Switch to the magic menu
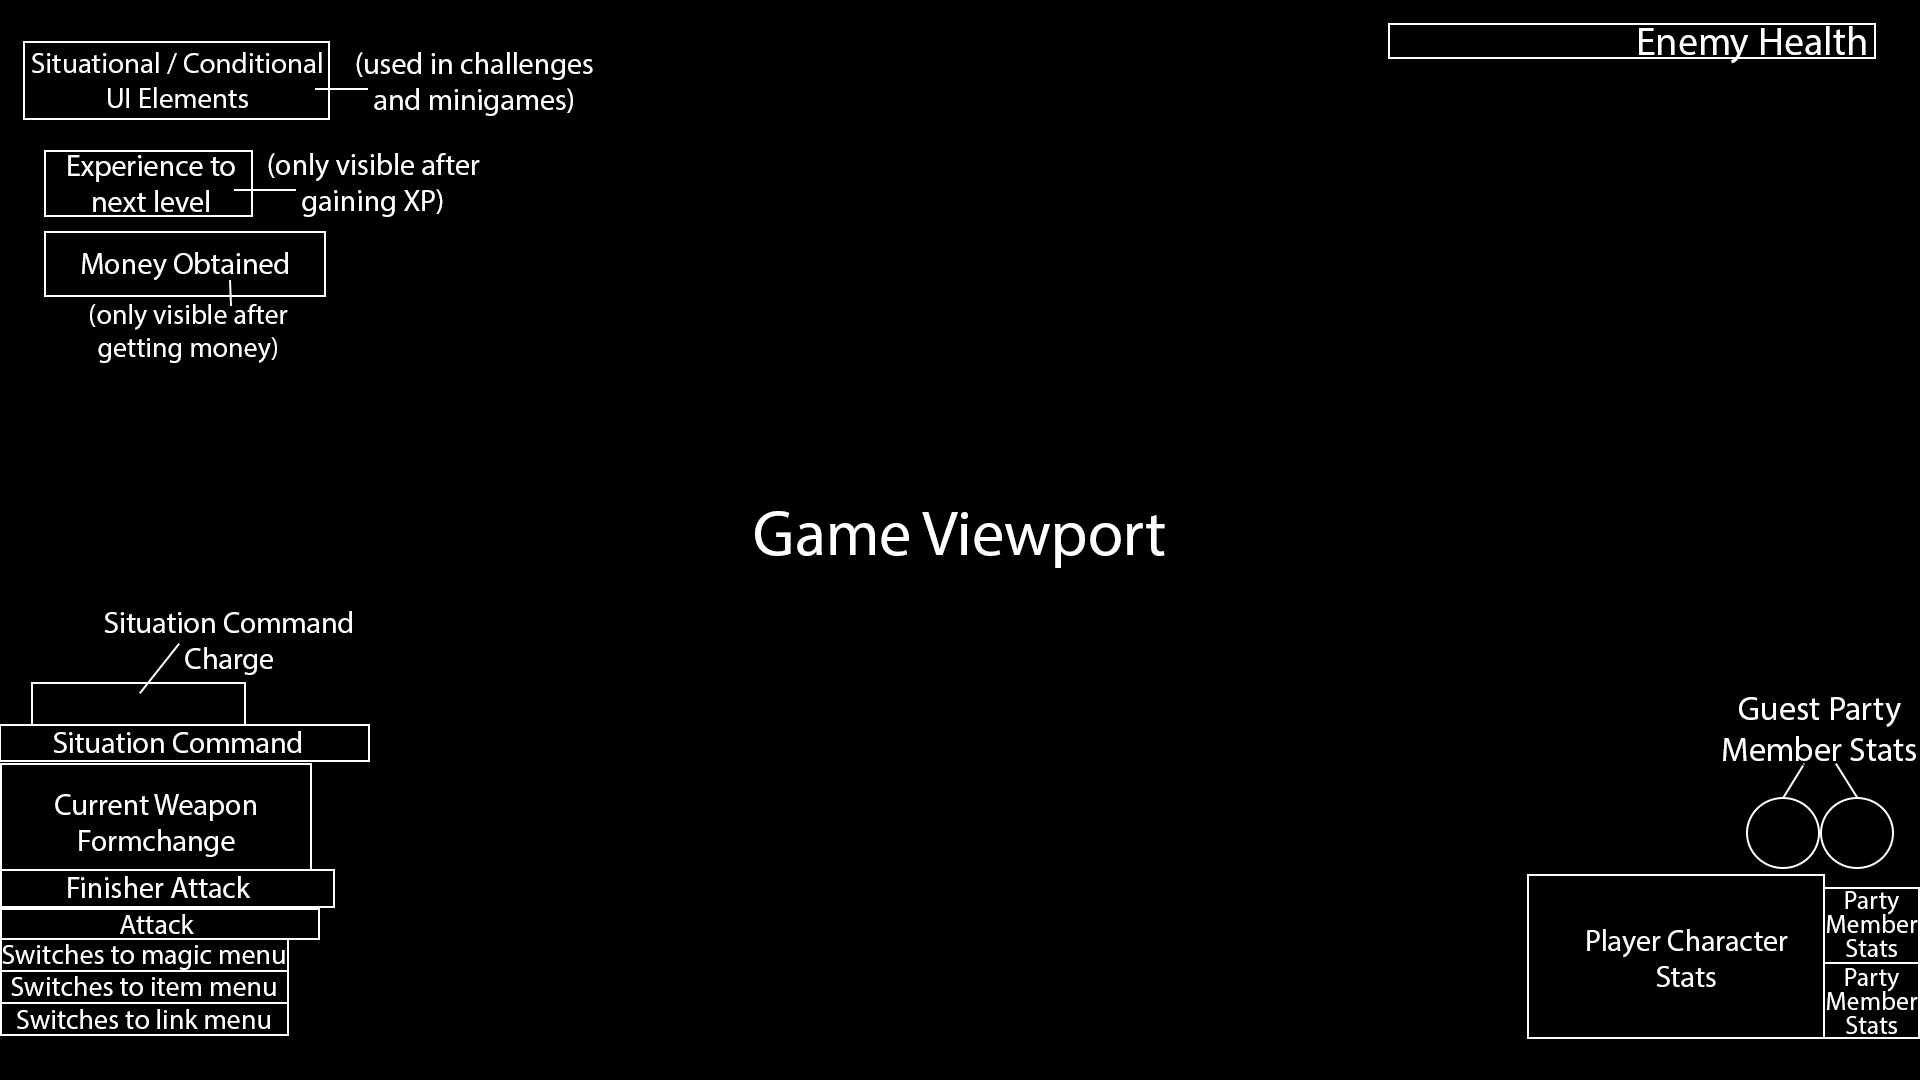Image resolution: width=1920 pixels, height=1080 pixels. pos(144,955)
